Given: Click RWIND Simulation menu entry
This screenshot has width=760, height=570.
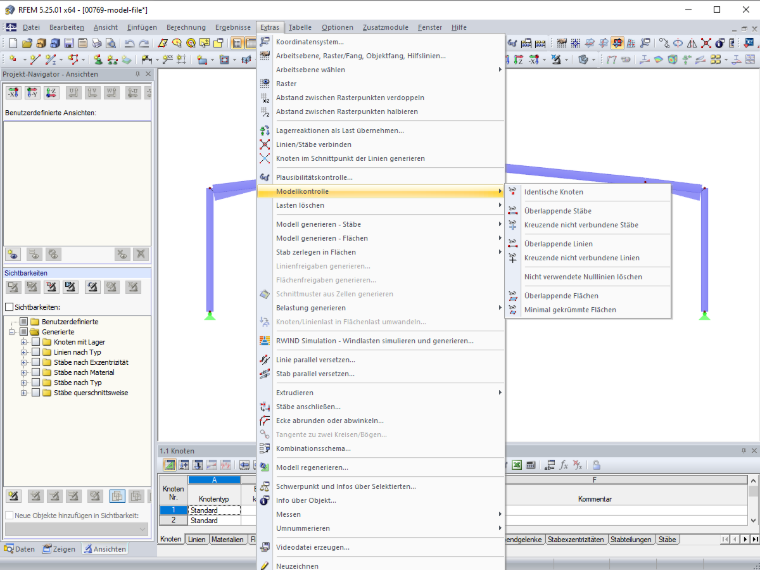Looking at the screenshot, I should click(381, 341).
